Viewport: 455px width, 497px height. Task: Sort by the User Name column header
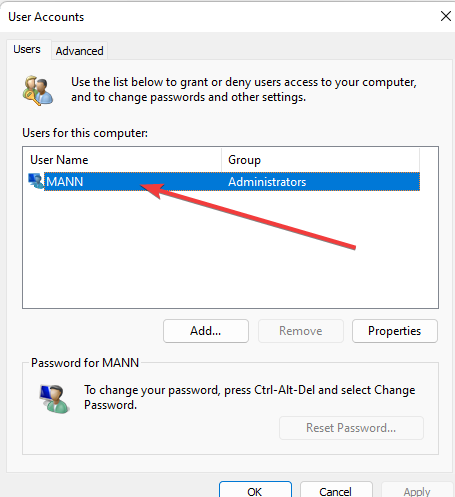tap(122, 160)
